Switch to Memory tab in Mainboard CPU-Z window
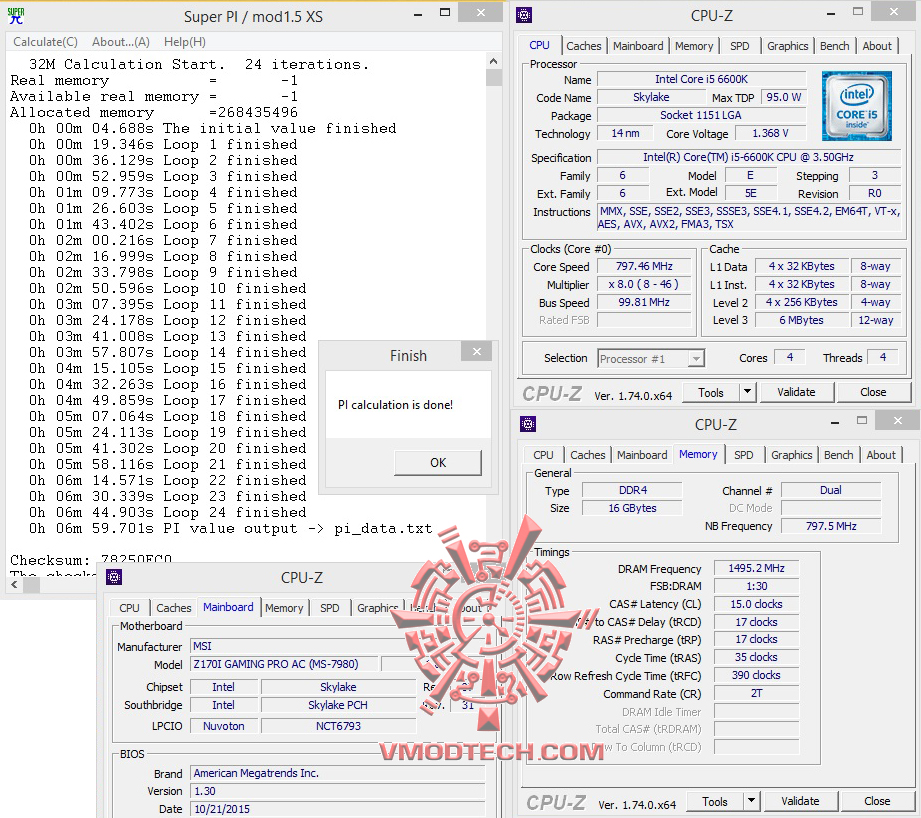This screenshot has width=921, height=818. (284, 608)
